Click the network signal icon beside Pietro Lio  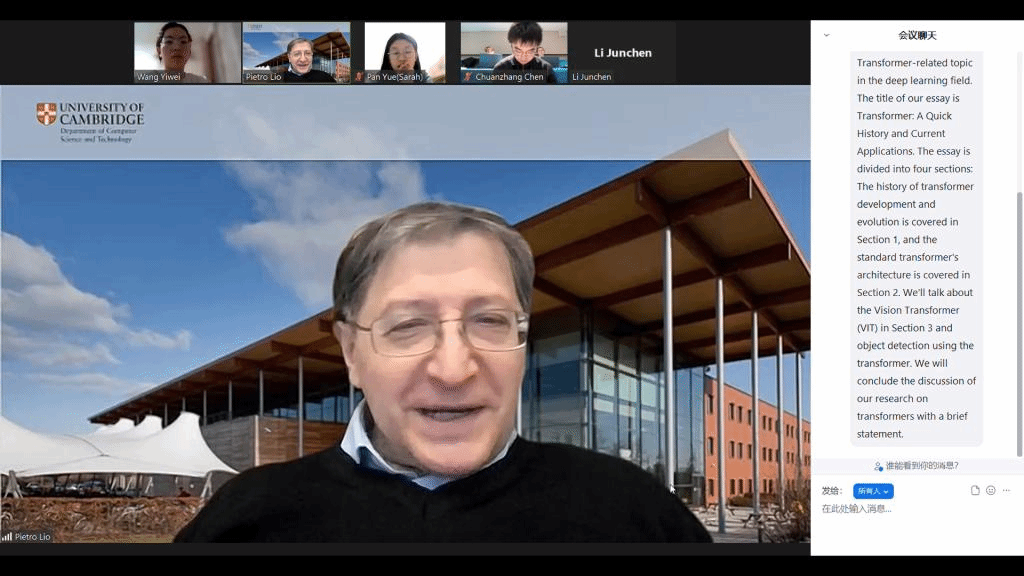[7, 537]
